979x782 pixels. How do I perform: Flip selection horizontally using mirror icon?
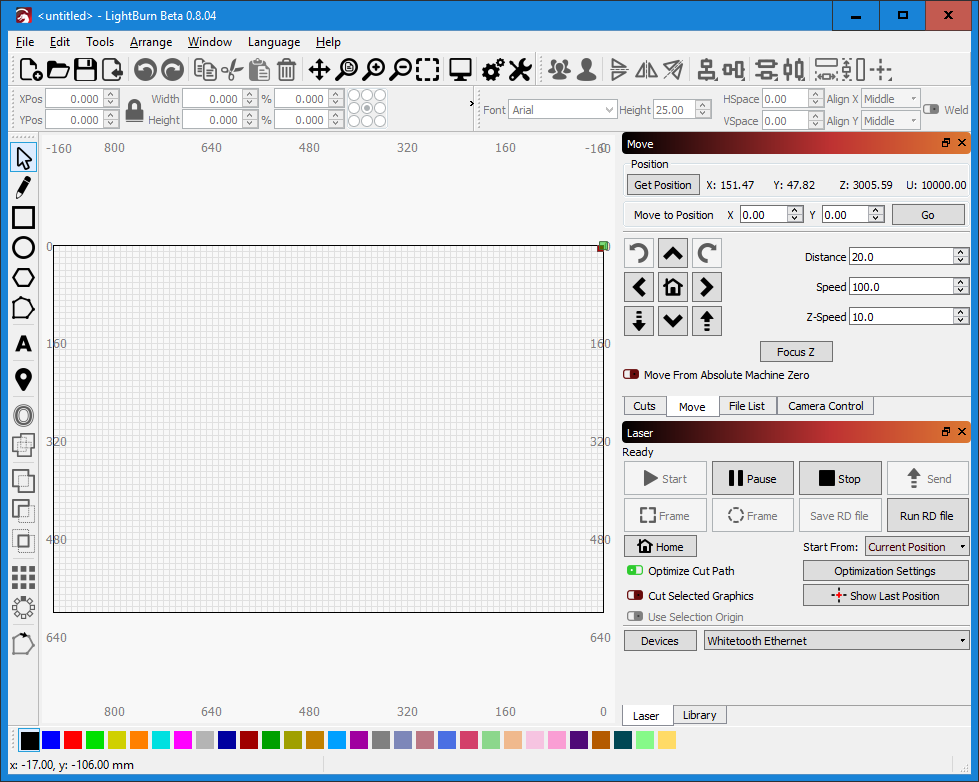[x=645, y=70]
